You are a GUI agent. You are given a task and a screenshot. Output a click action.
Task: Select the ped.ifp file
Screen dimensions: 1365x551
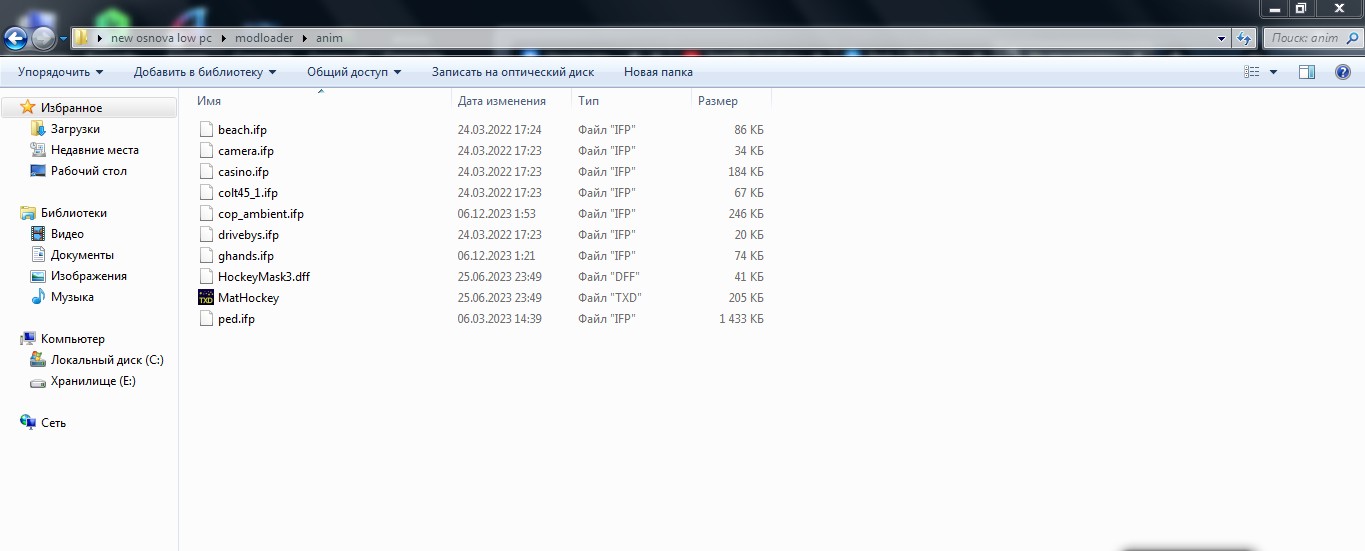(236, 319)
